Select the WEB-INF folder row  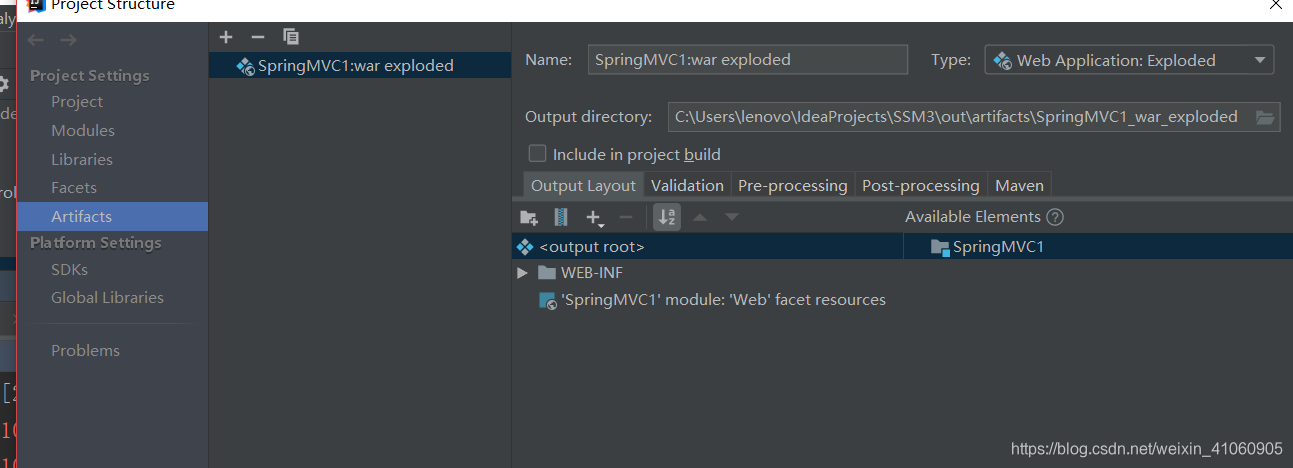707,273
